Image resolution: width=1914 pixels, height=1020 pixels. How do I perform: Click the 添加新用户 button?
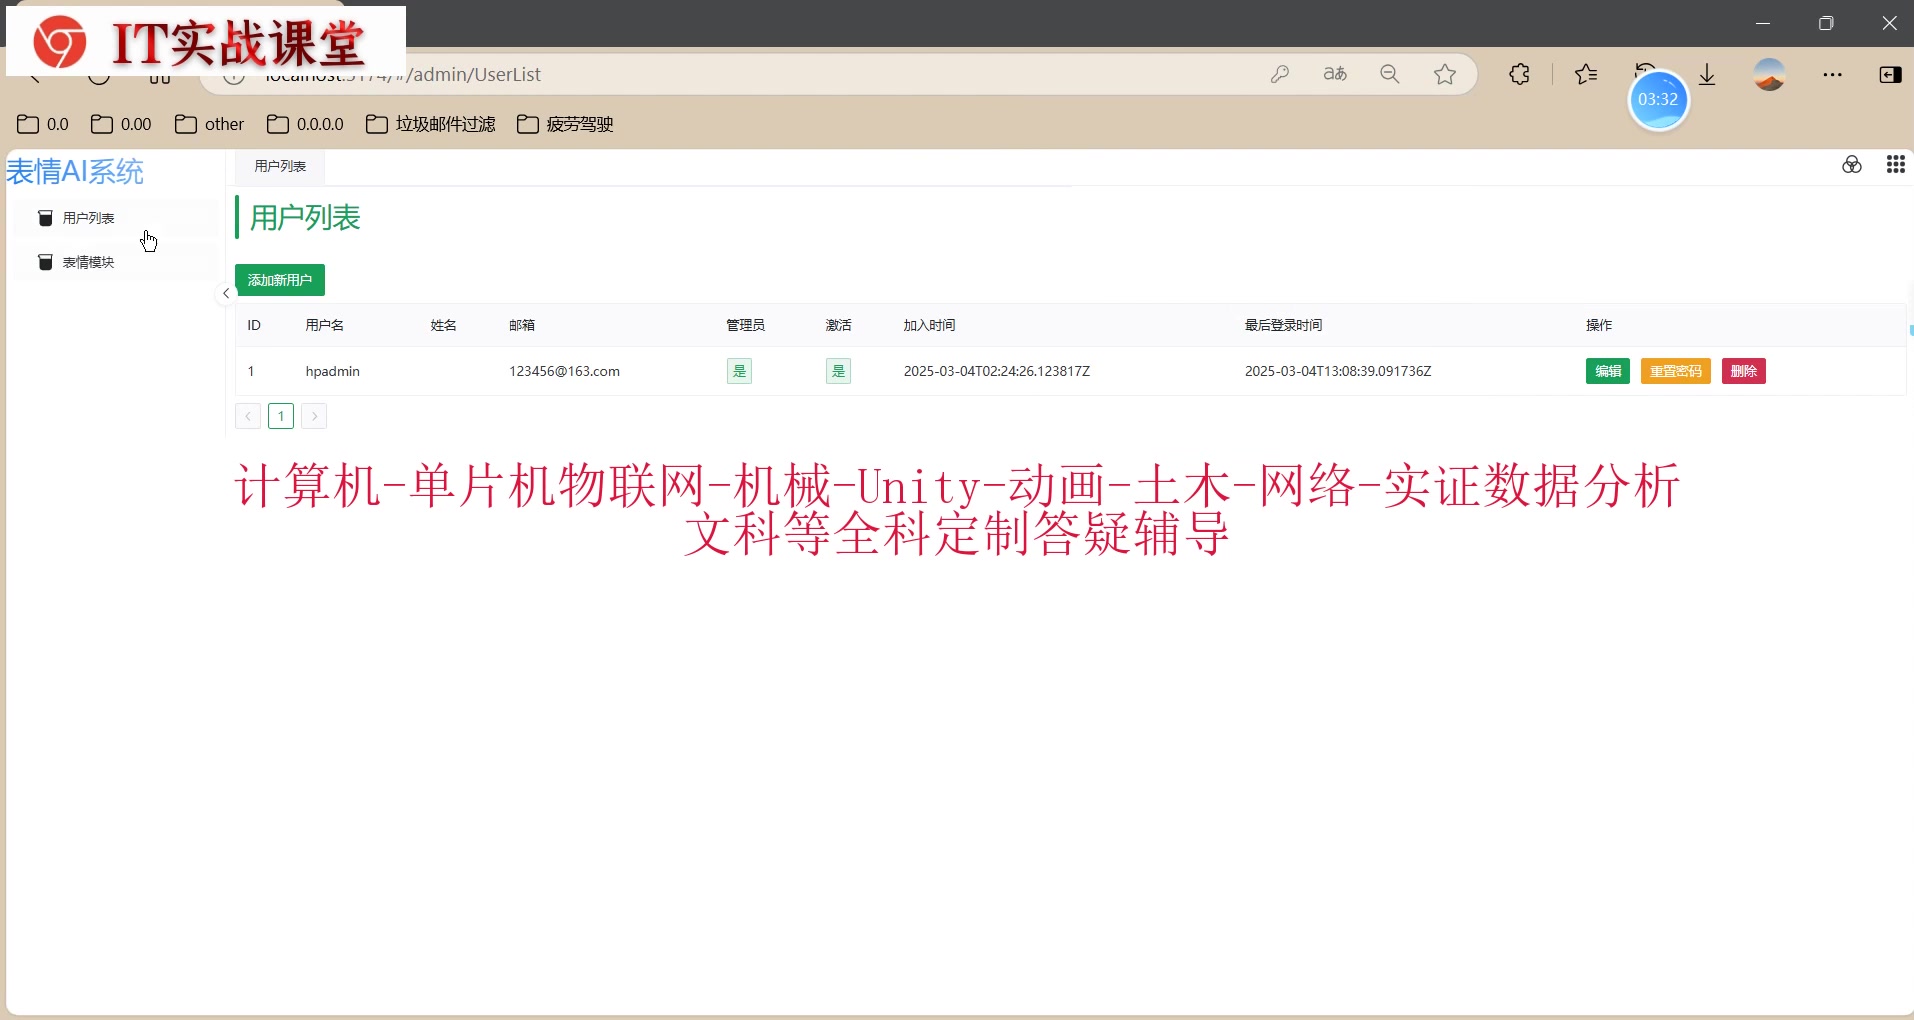pos(280,280)
